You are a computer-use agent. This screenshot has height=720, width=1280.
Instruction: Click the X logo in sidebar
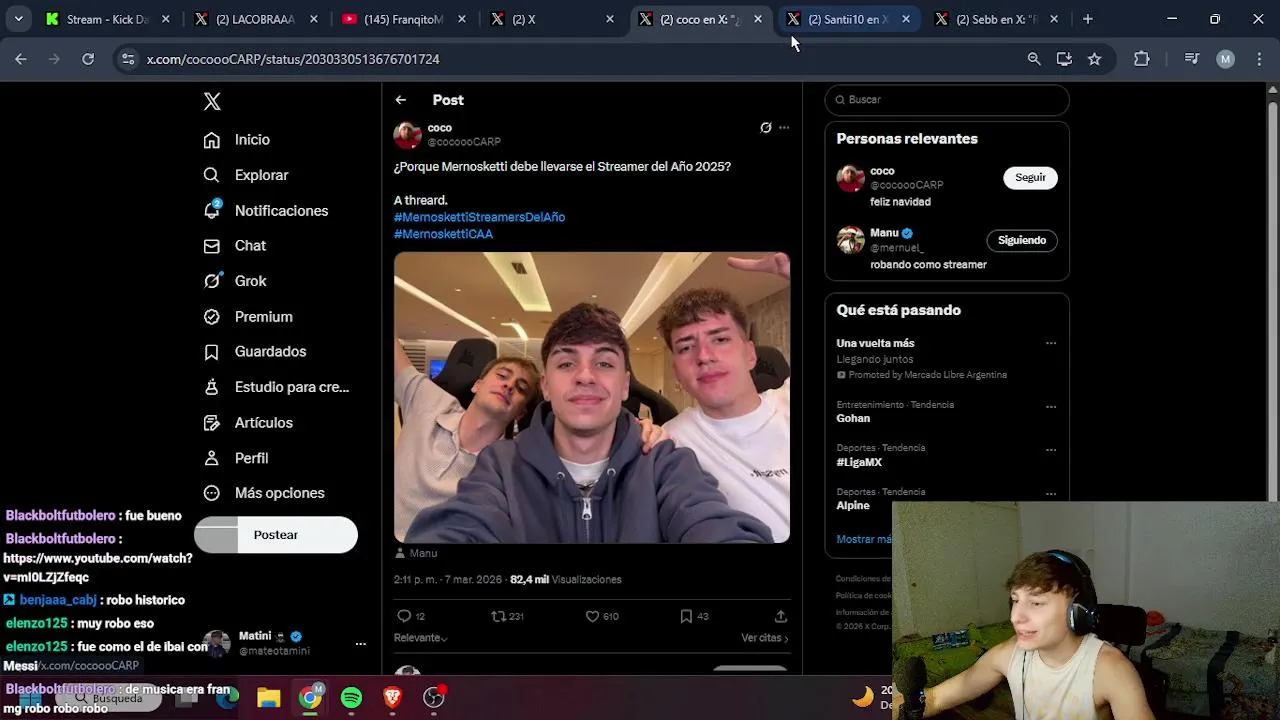212,101
